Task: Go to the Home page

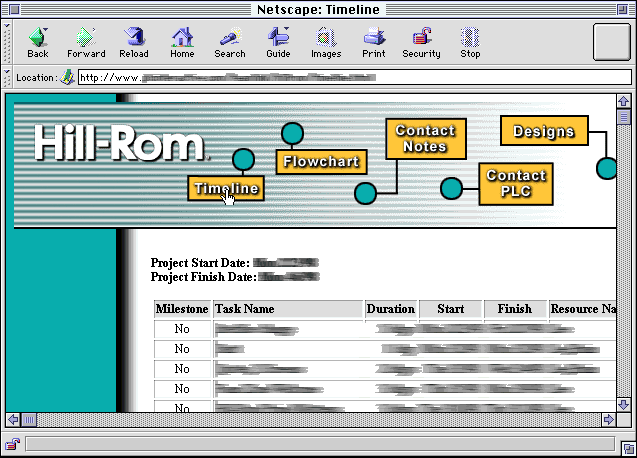Action: [182, 43]
